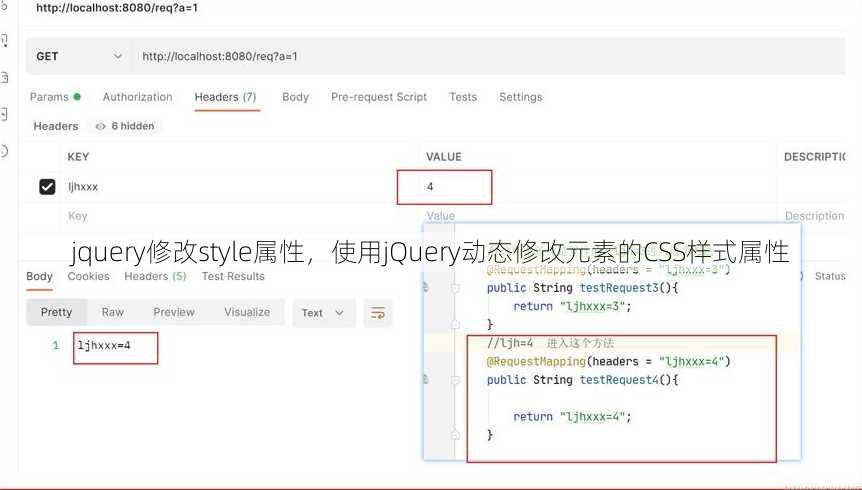The image size is (862, 490).
Task: Click the Status label in response bar
Action: click(830, 276)
